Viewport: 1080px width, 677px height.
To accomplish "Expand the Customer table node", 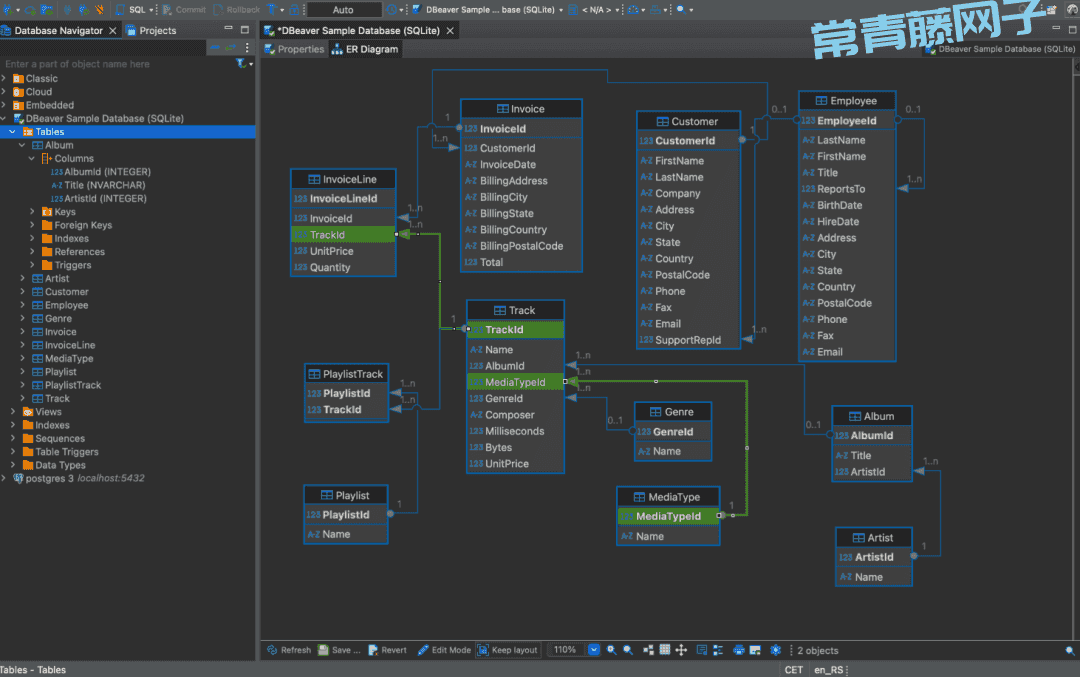I will pos(22,292).
